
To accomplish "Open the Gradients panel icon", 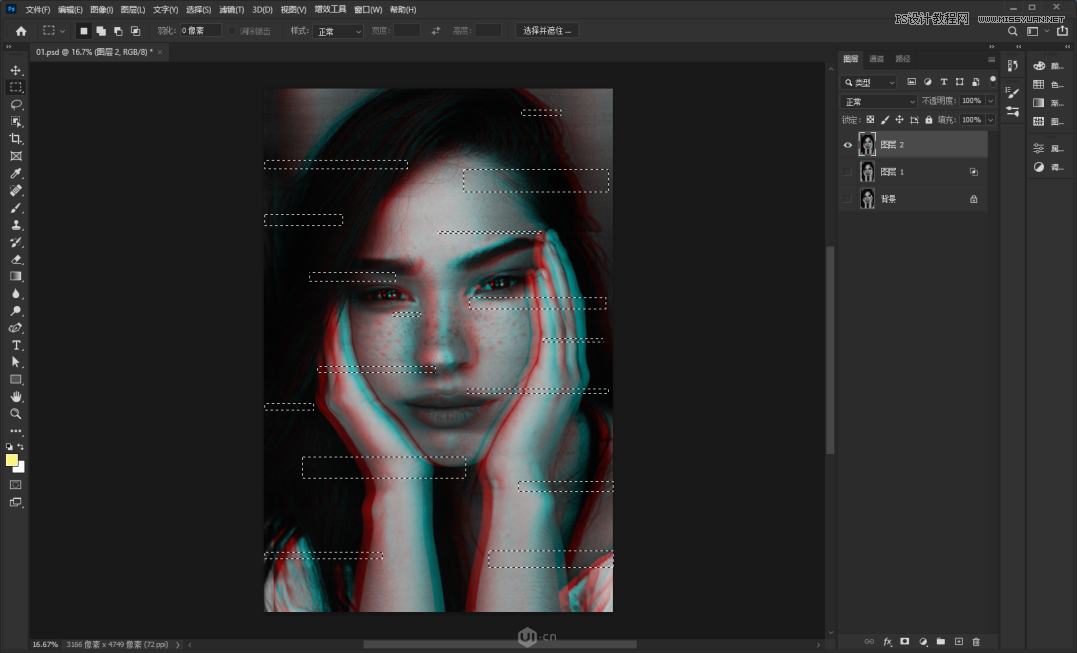I will (x=1039, y=102).
